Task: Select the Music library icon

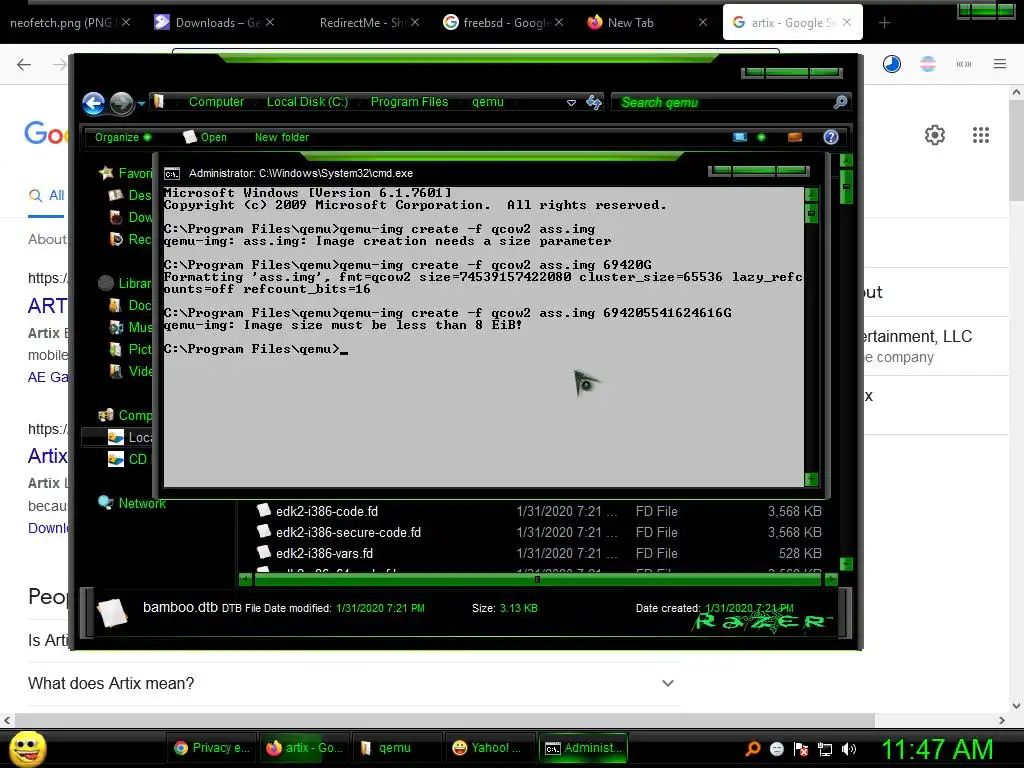Action: tap(116, 327)
